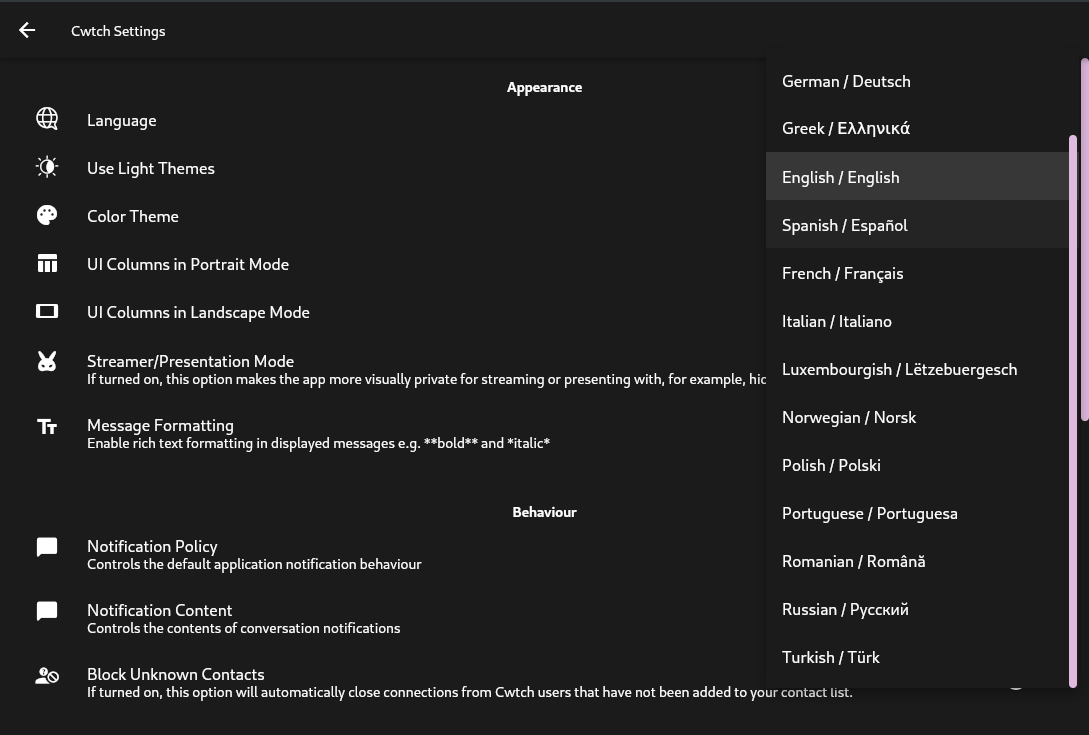Click the Streamer Mode bunny icon

pyautogui.click(x=47, y=362)
